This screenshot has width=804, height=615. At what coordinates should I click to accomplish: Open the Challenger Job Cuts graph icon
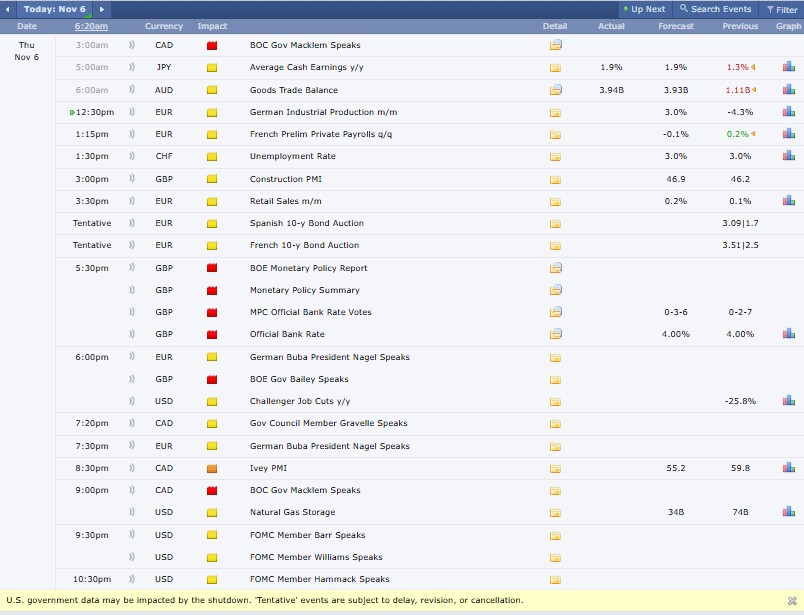788,401
